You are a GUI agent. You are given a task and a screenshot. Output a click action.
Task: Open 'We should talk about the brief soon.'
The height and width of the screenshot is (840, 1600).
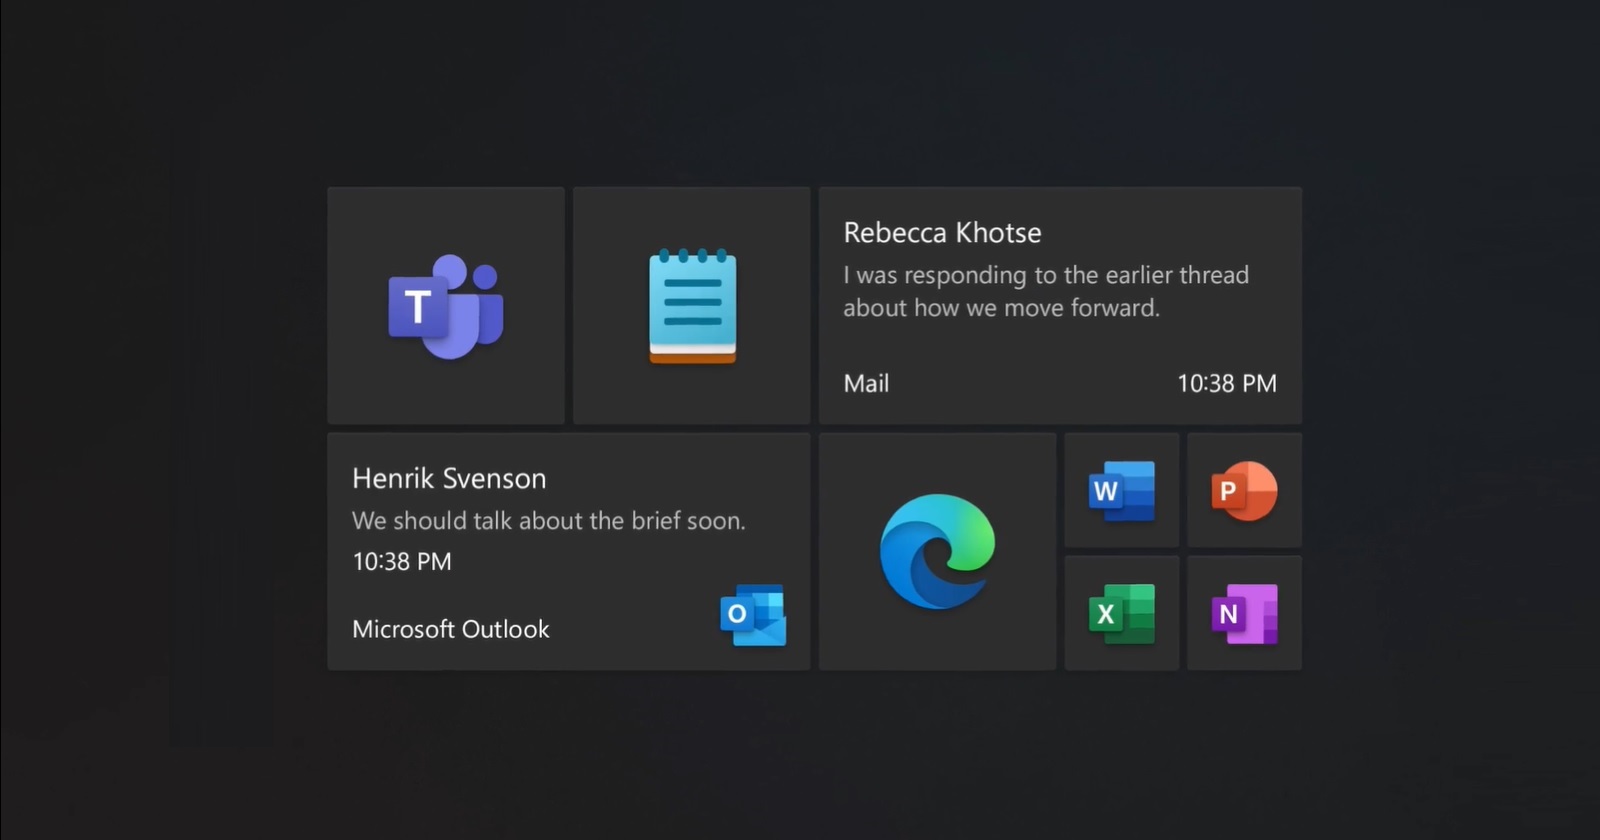(549, 521)
